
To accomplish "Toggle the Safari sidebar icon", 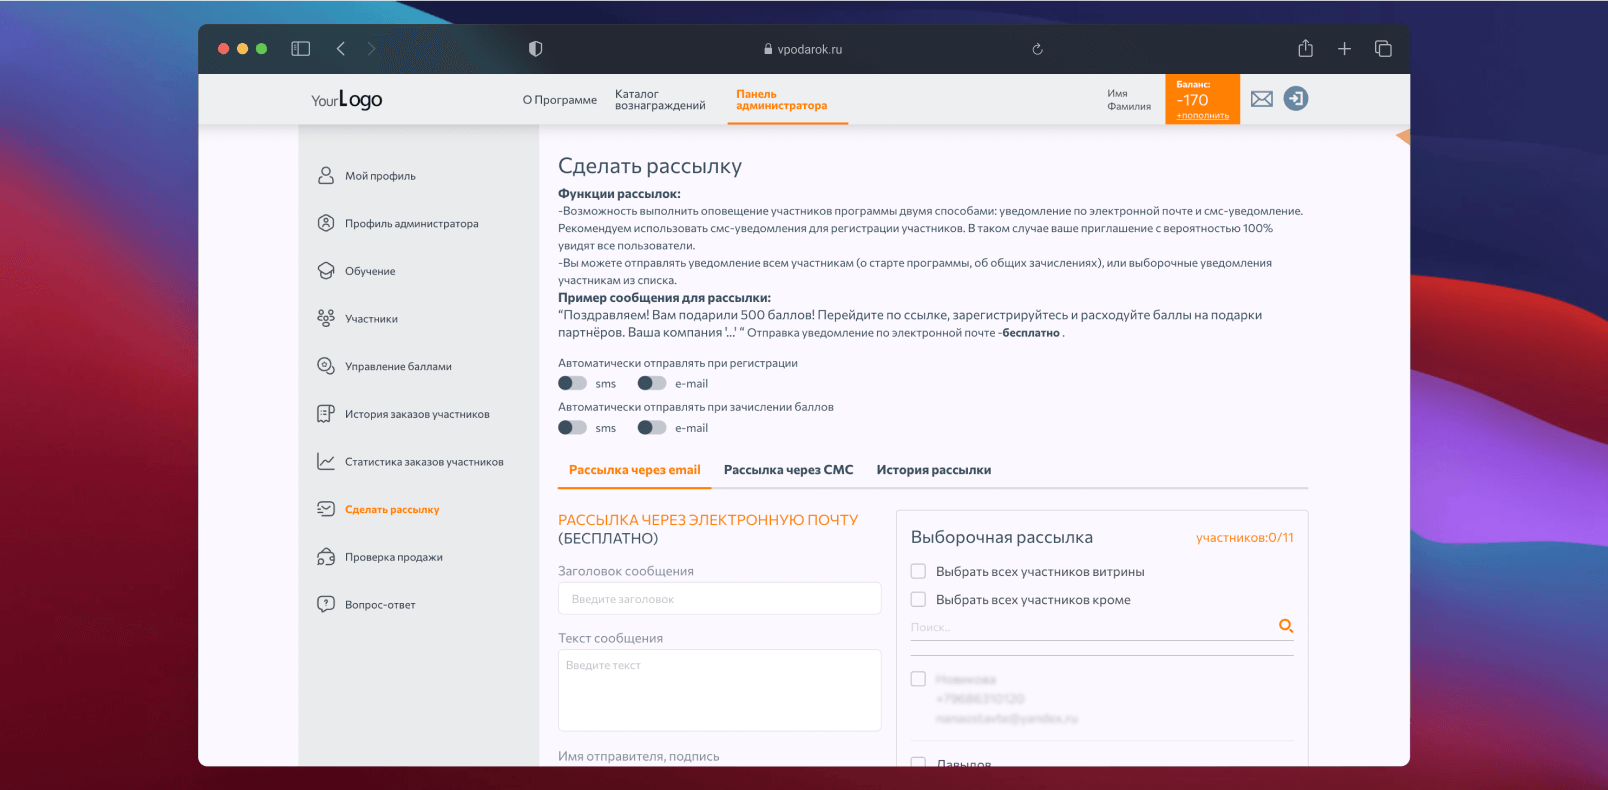I will point(300,49).
